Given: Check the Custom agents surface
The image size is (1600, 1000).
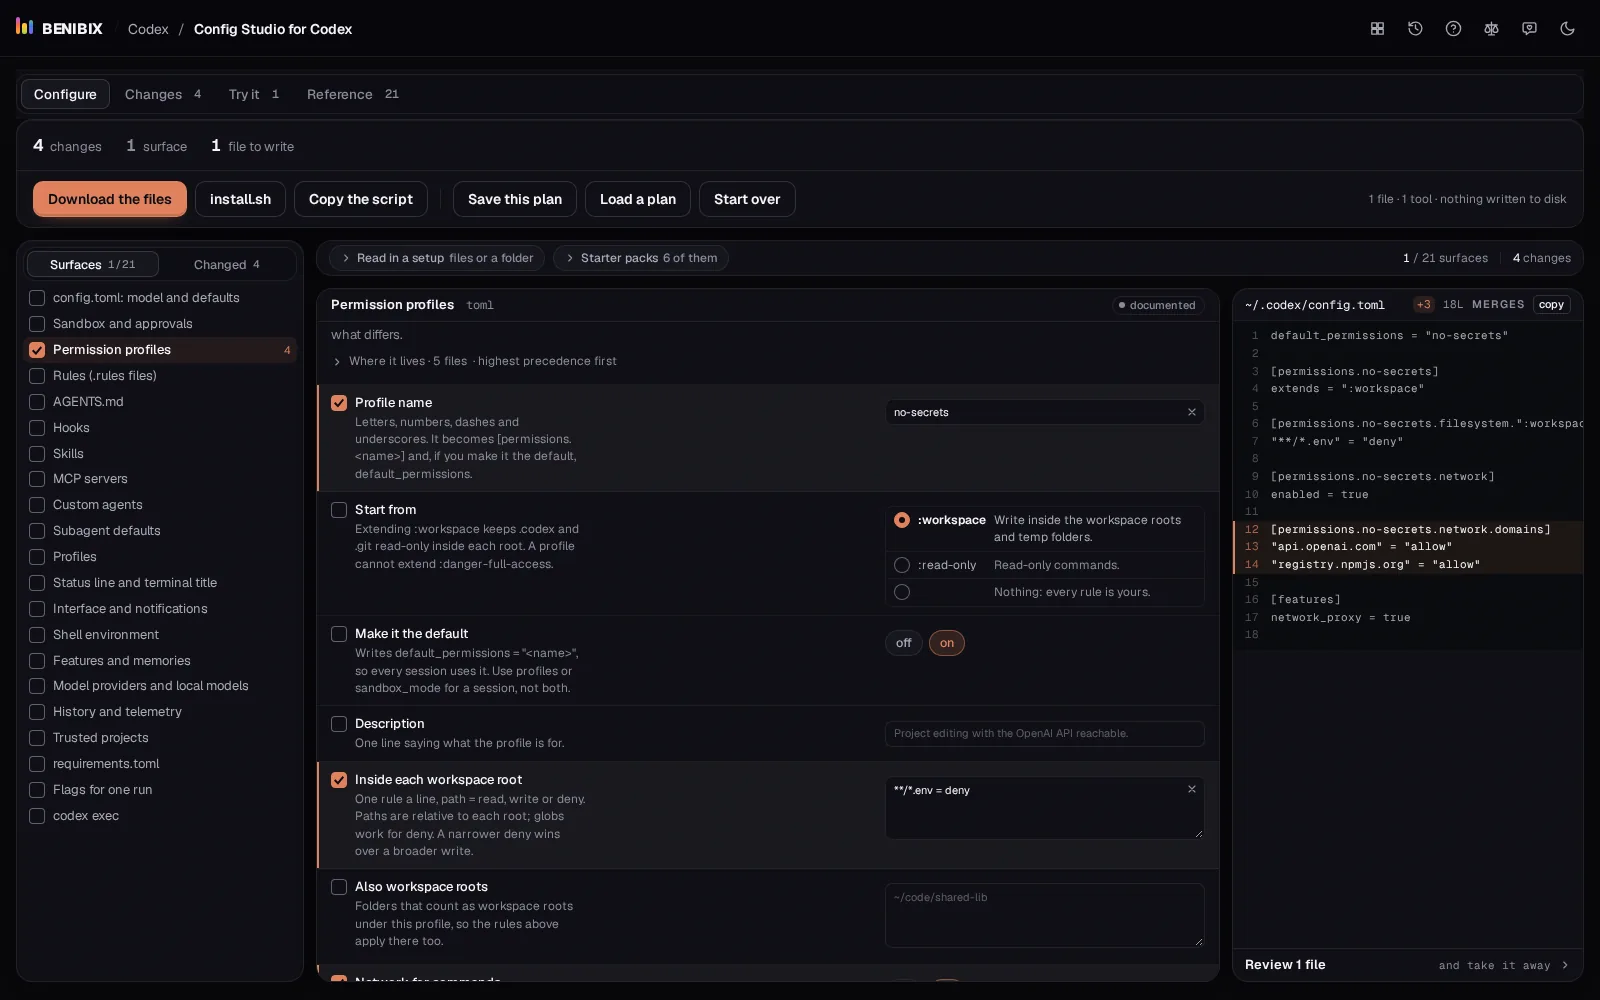Looking at the screenshot, I should [x=37, y=505].
